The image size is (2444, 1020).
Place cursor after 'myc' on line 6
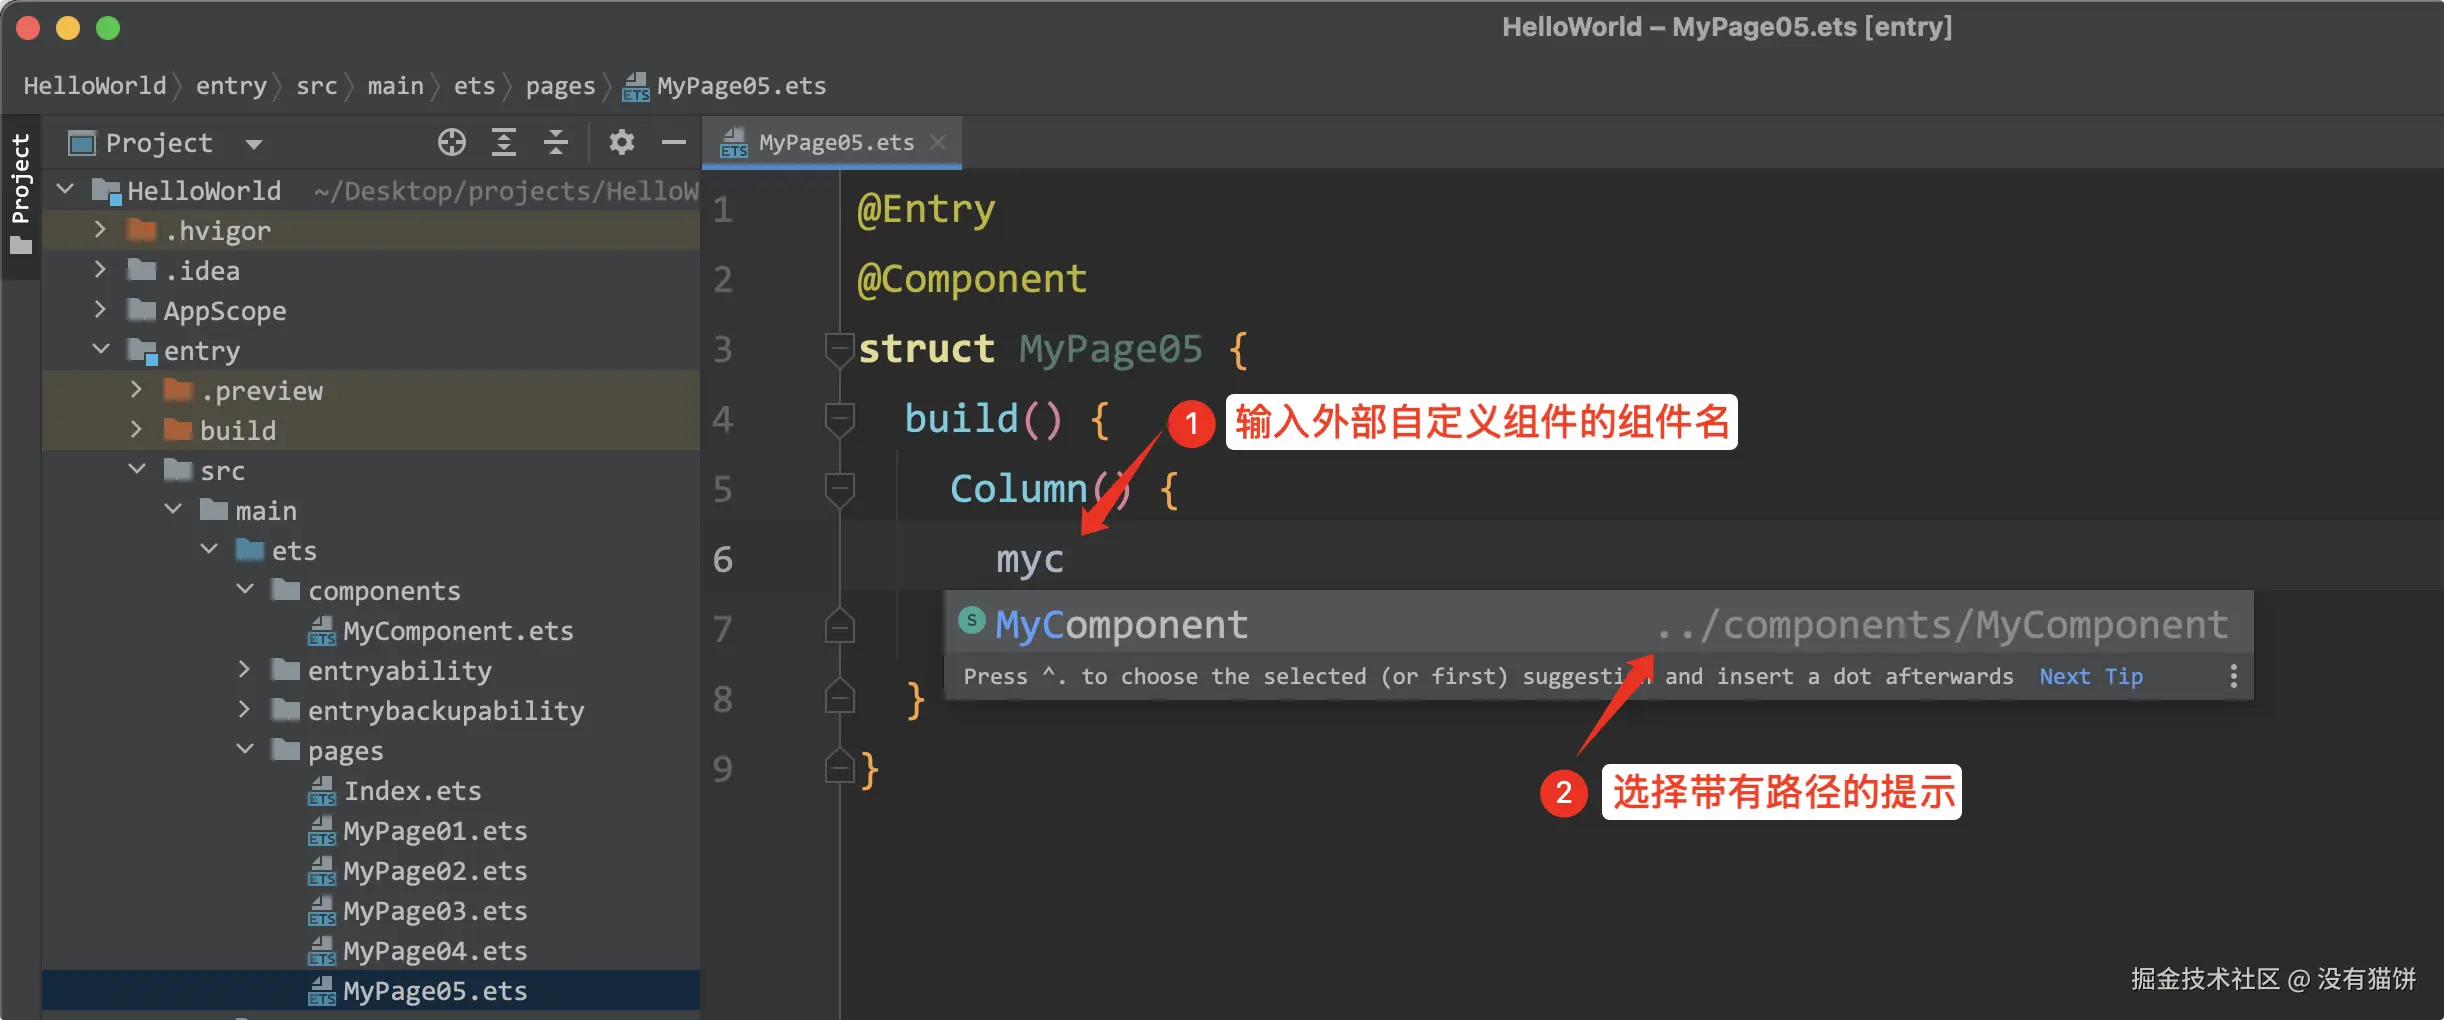pyautogui.click(x=1066, y=559)
